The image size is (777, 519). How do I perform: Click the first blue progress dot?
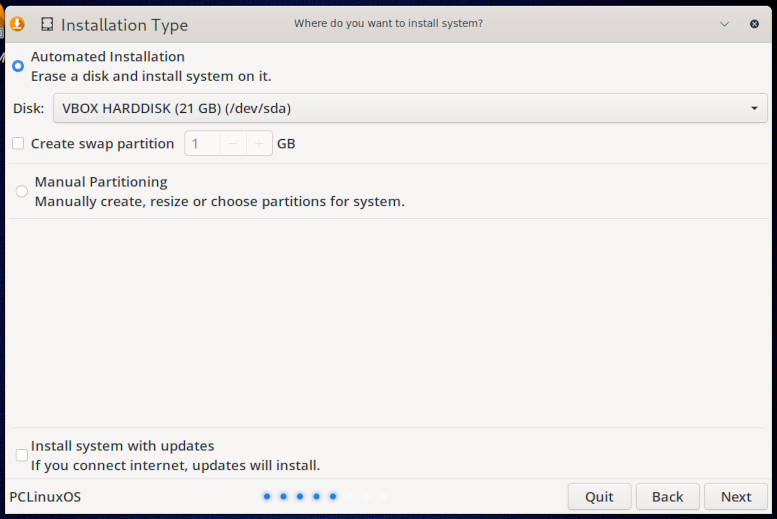click(x=267, y=496)
